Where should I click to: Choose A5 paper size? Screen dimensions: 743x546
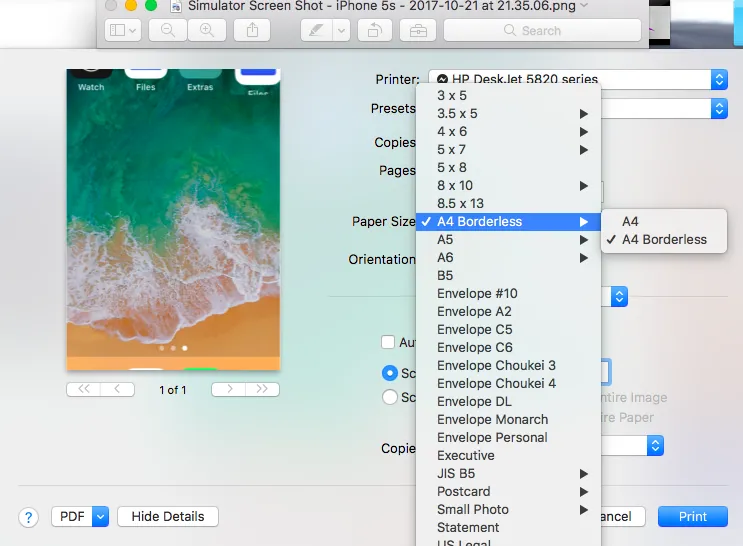508,240
